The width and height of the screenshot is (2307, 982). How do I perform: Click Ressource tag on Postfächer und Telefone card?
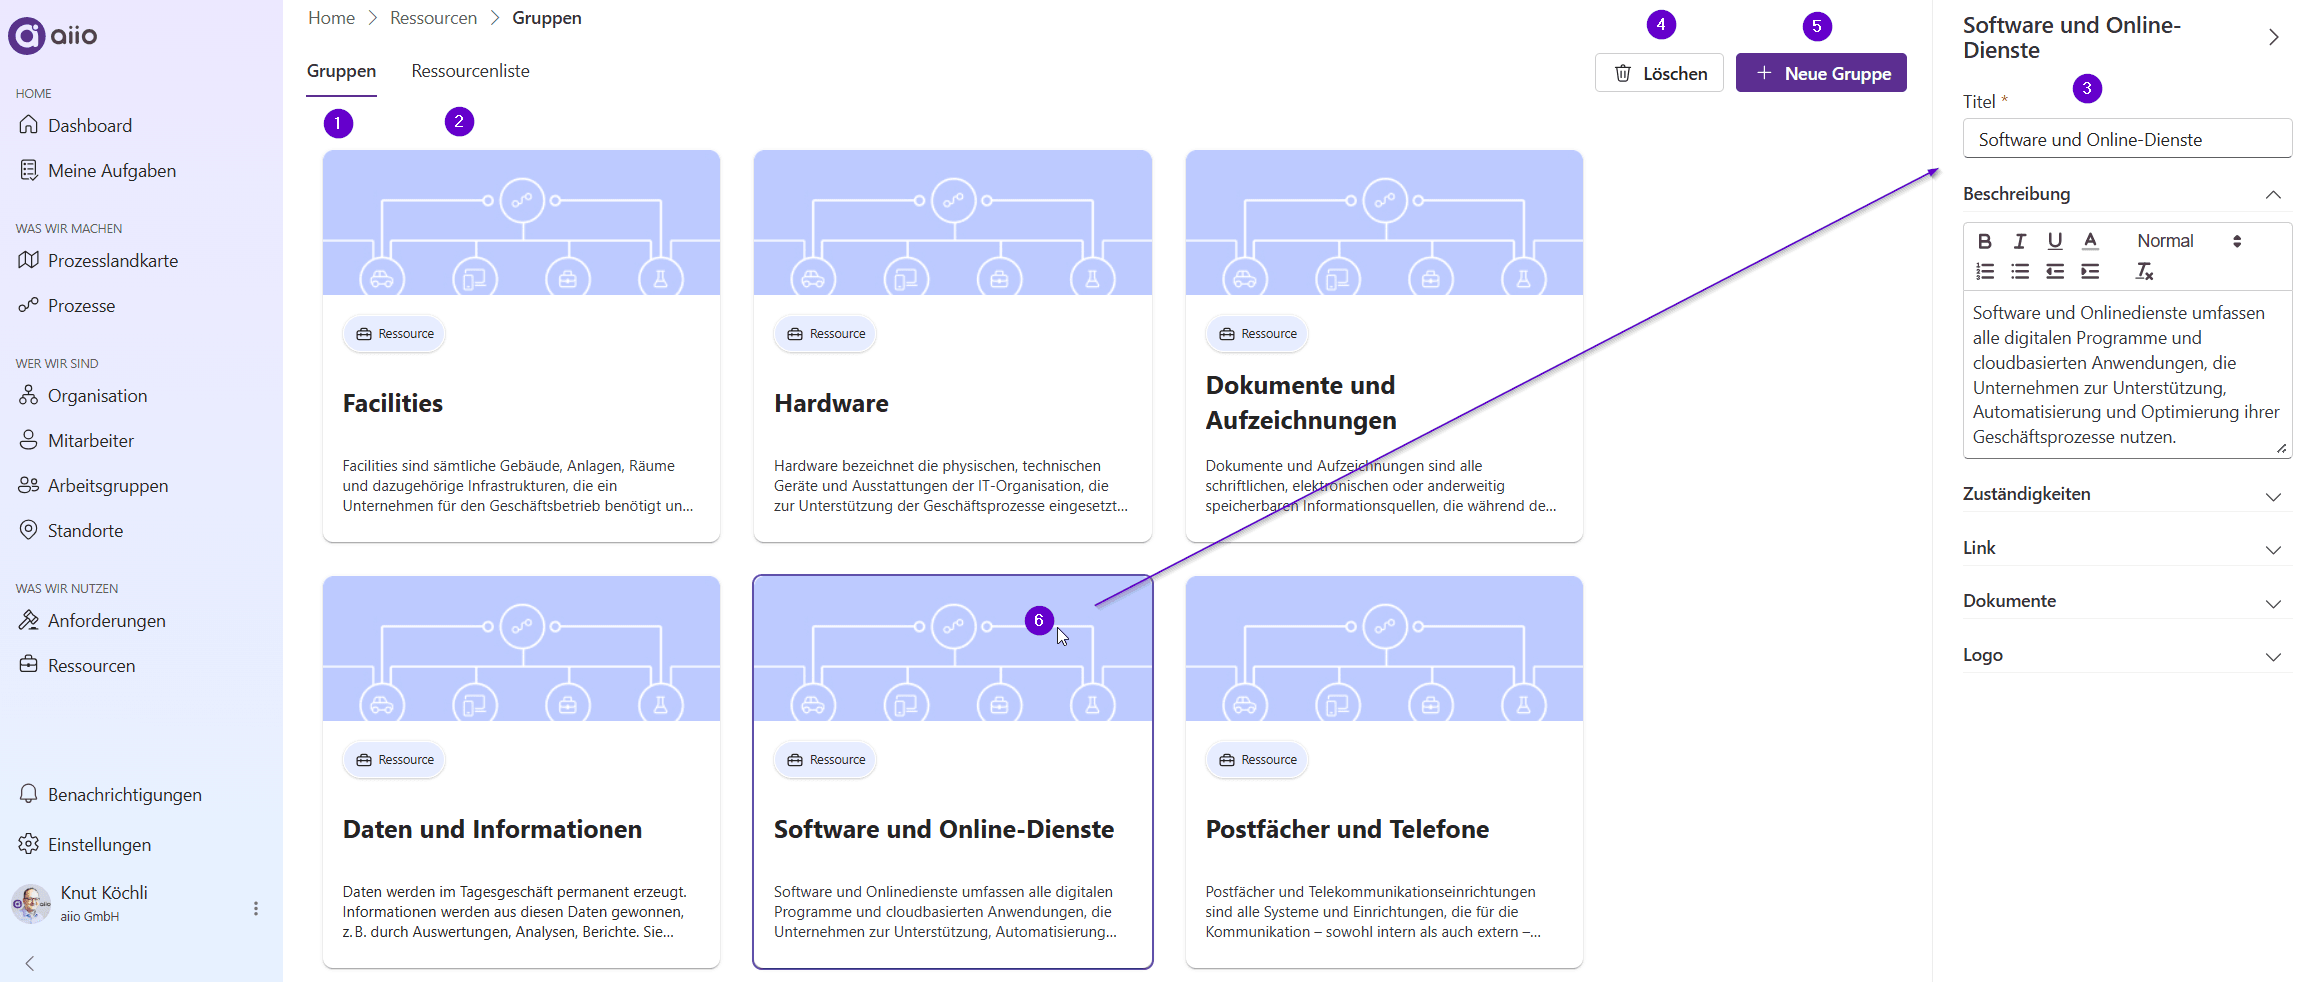pos(1257,760)
